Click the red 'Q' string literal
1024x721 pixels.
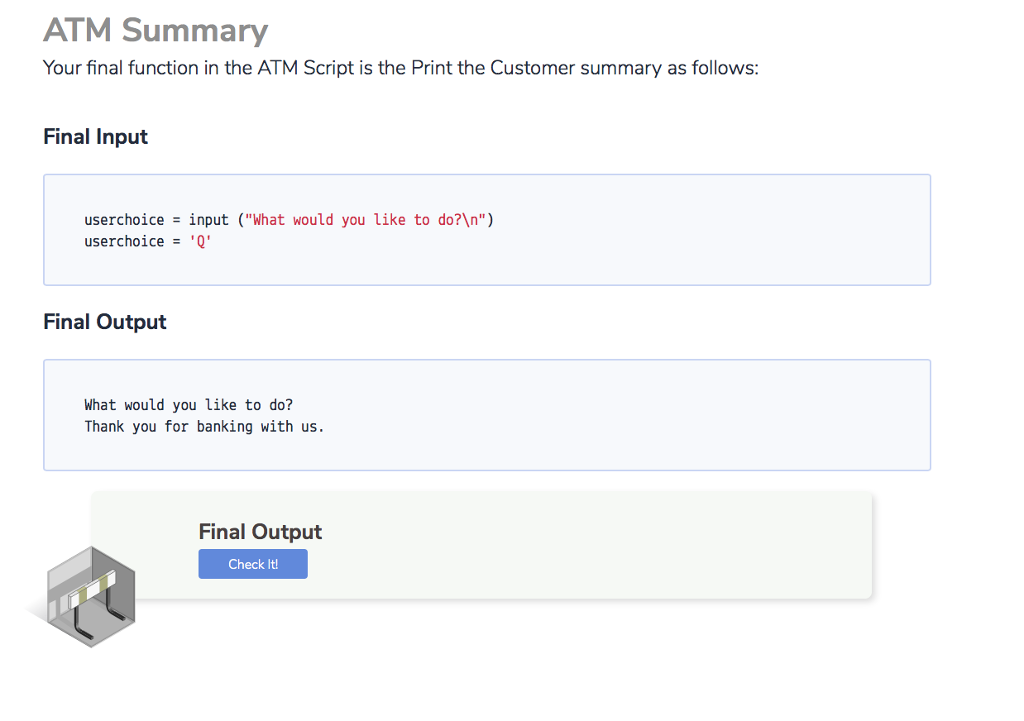click(200, 242)
